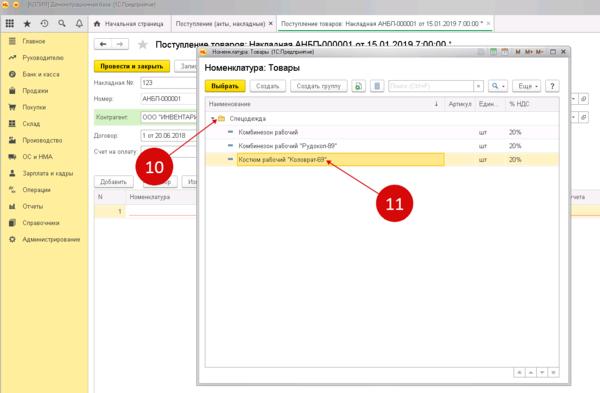The width and height of the screenshot is (600, 393).
Task: Switch to the Начальная страница tab
Action: click(x=129, y=24)
